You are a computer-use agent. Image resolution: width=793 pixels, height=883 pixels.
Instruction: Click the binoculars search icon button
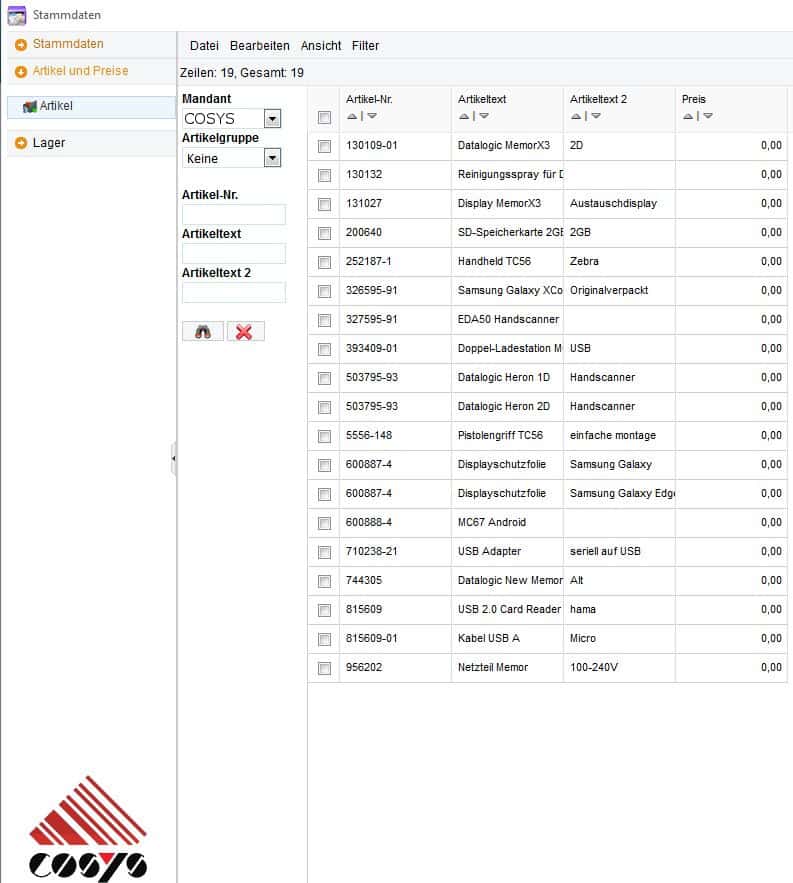(203, 331)
